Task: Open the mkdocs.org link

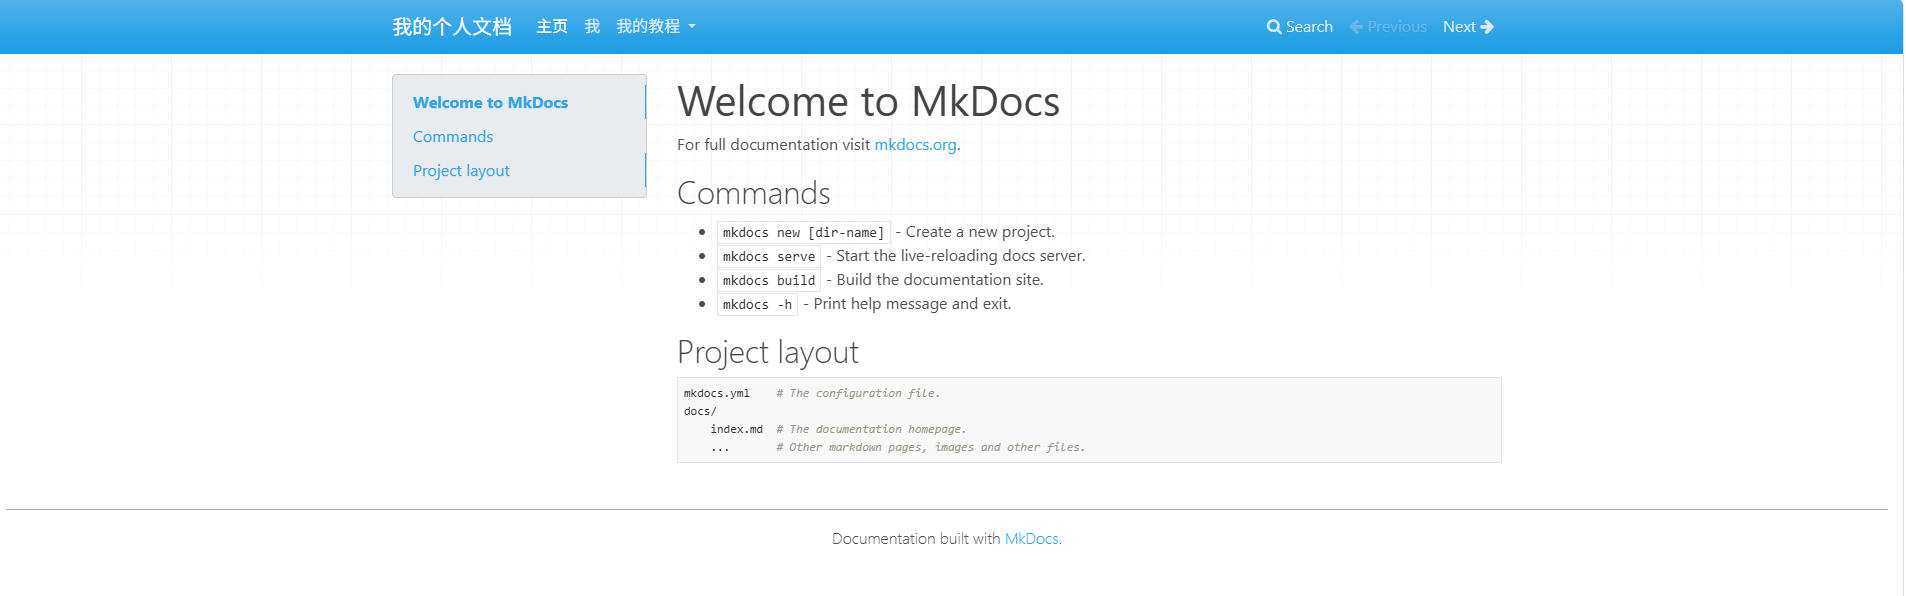Action: 915,145
